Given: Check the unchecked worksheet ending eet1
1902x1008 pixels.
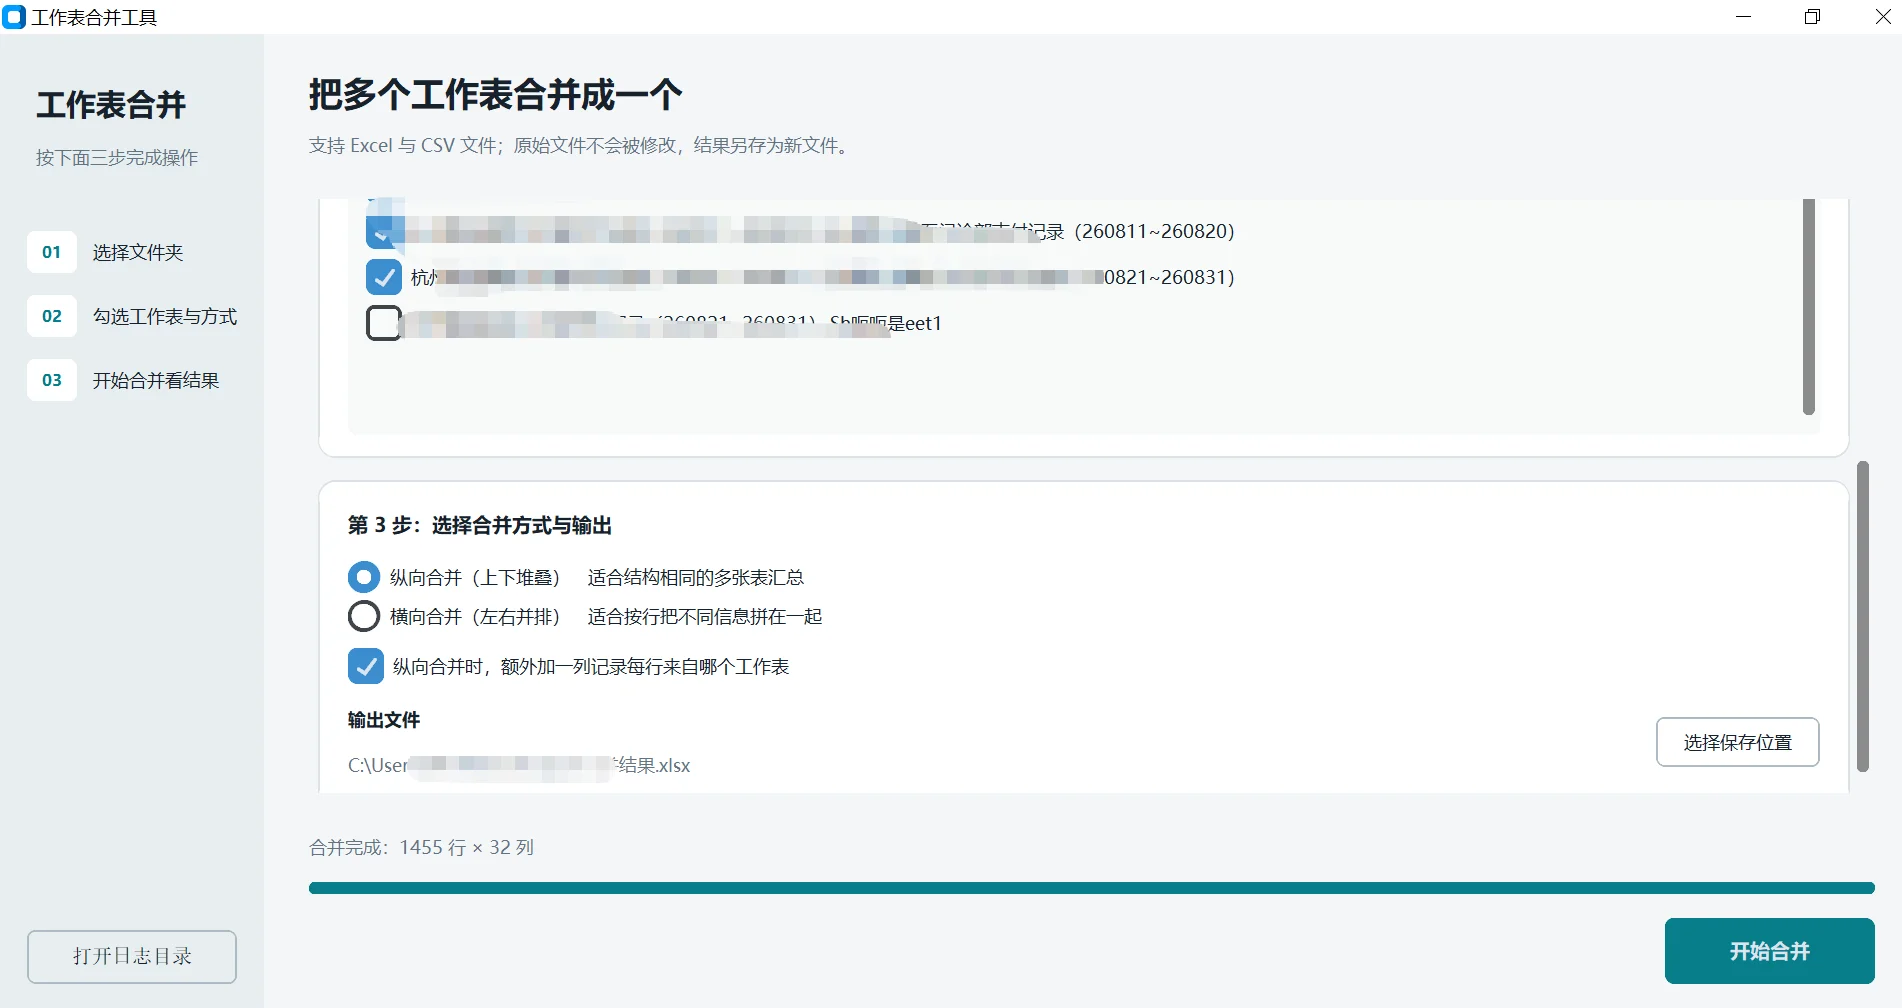Looking at the screenshot, I should (x=384, y=323).
